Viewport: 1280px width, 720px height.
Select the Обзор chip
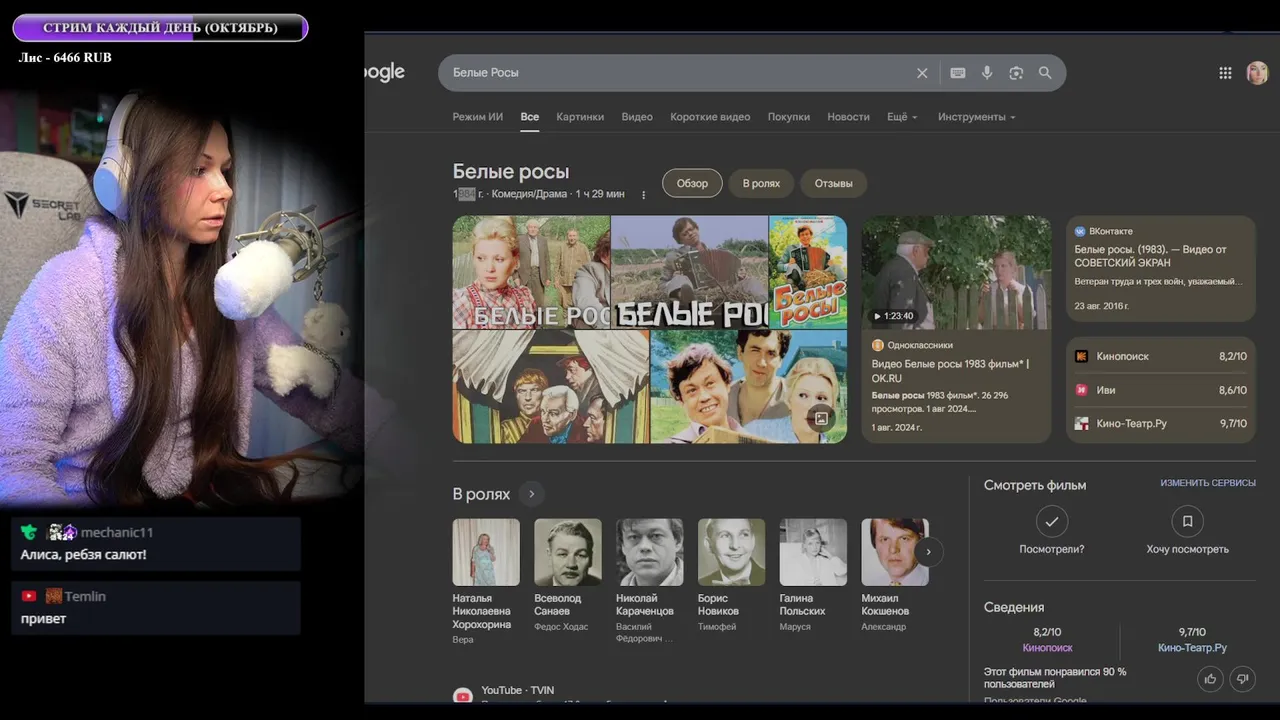[x=692, y=183]
